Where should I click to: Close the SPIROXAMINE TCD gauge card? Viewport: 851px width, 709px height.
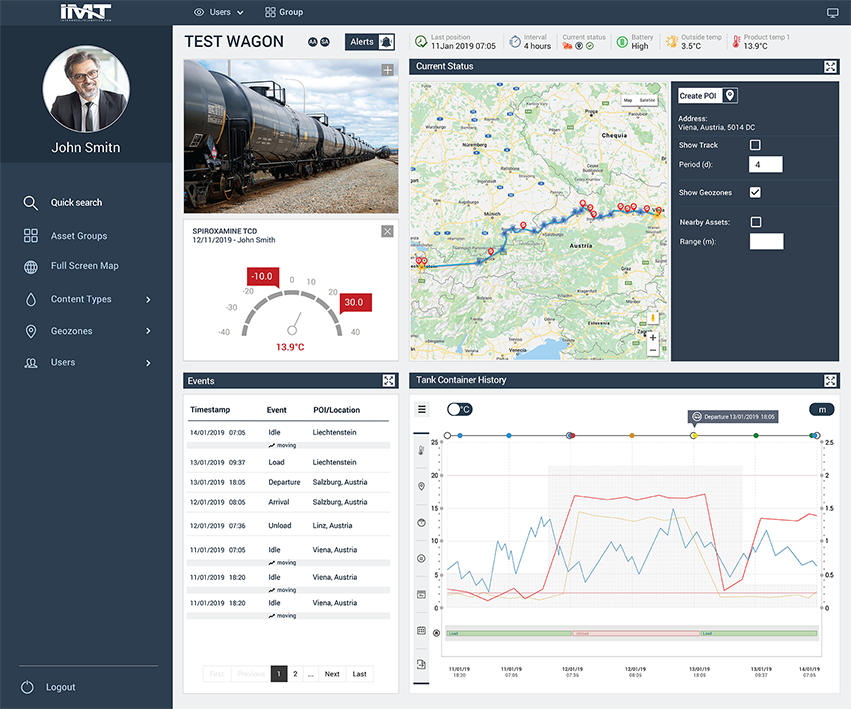[x=388, y=232]
